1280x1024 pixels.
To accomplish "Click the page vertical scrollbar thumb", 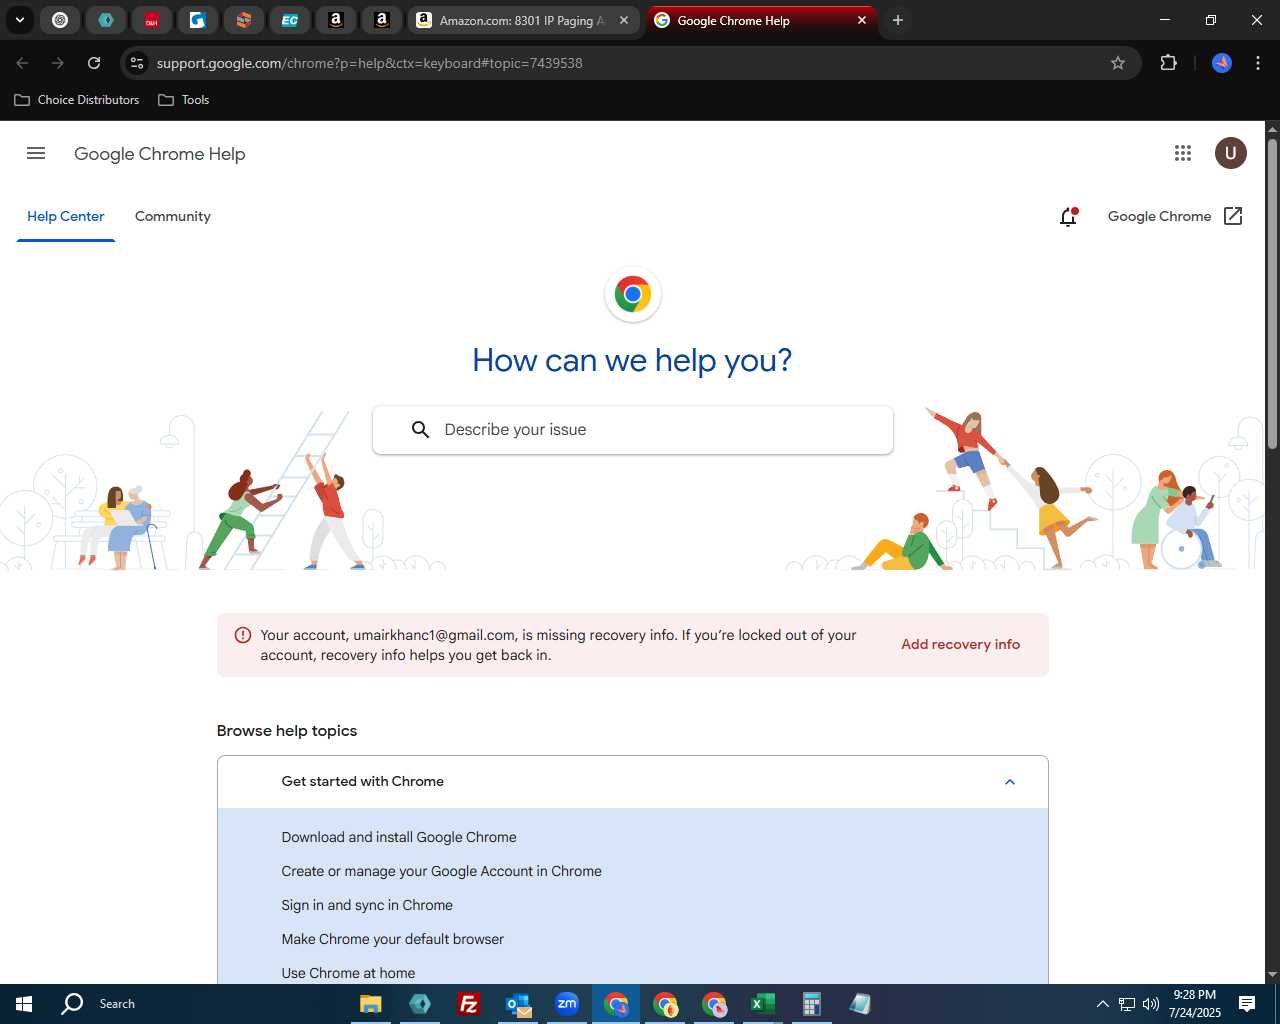I will click(1272, 293).
